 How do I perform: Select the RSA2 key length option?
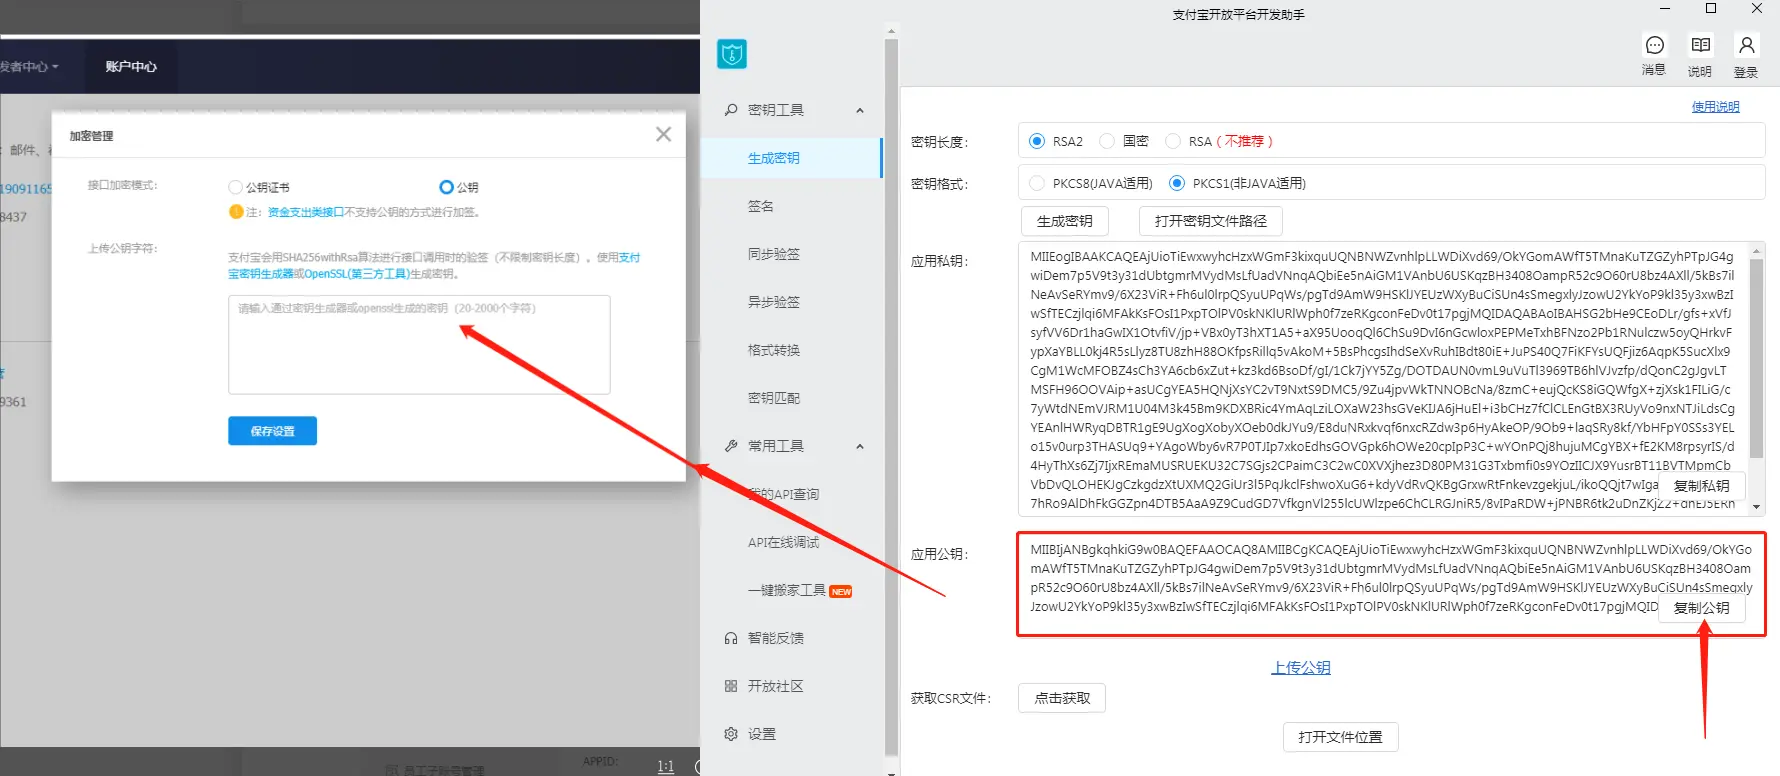(1037, 141)
